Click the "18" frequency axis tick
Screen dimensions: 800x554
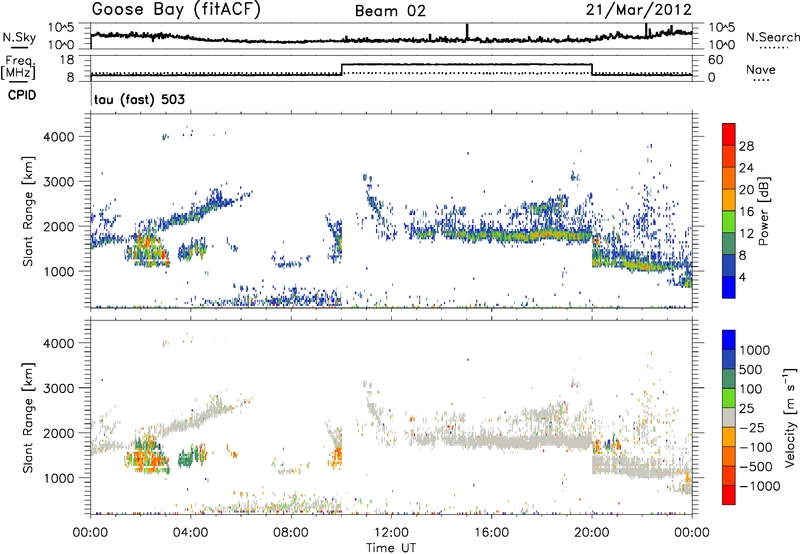67,60
